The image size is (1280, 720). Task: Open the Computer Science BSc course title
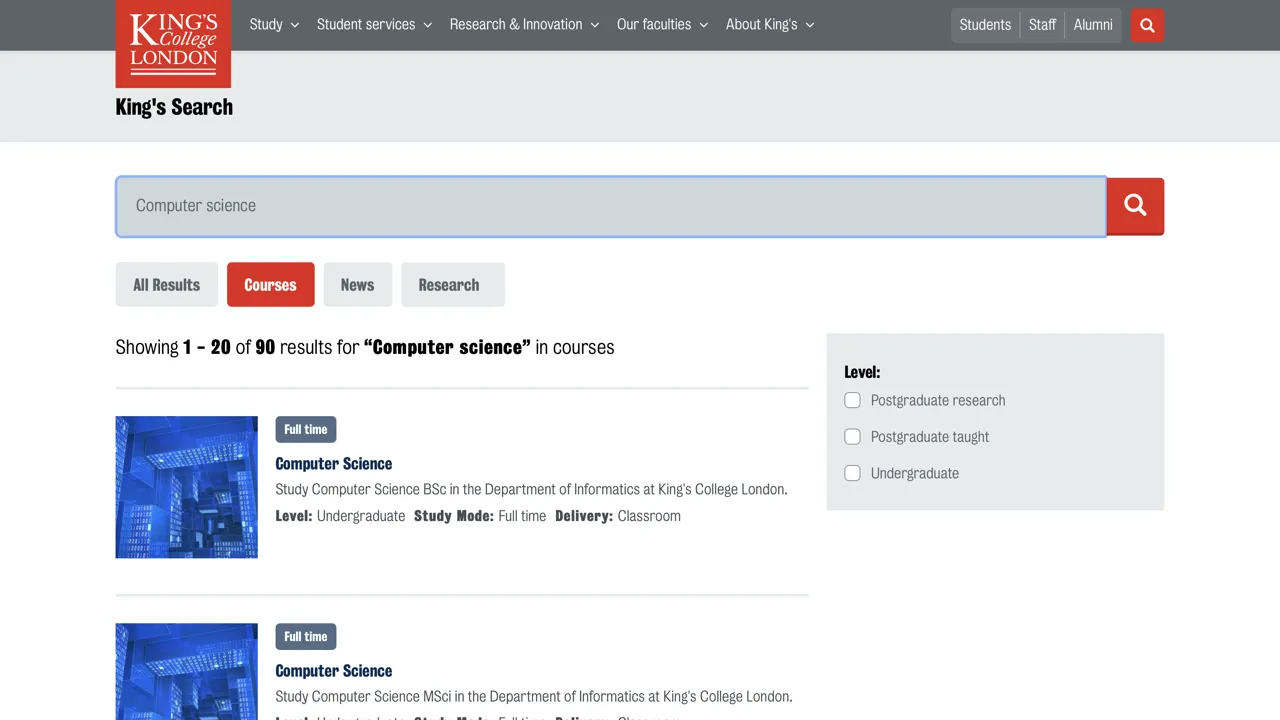333,464
